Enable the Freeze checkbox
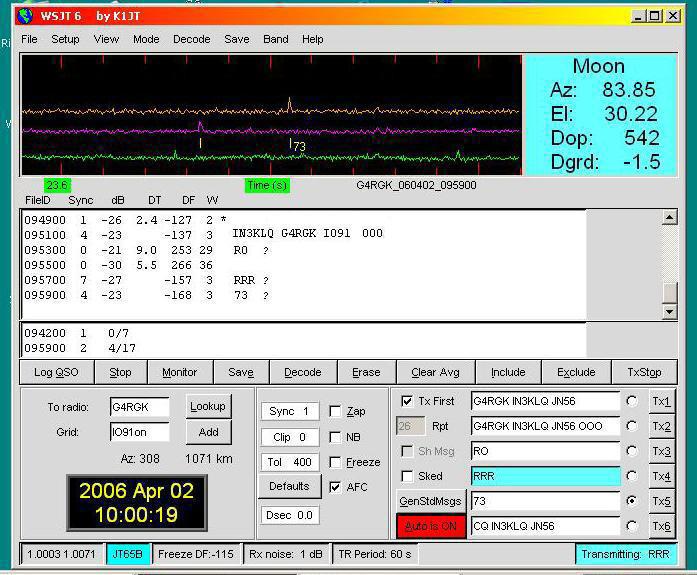Screen dimensions: 697x575 [335, 462]
